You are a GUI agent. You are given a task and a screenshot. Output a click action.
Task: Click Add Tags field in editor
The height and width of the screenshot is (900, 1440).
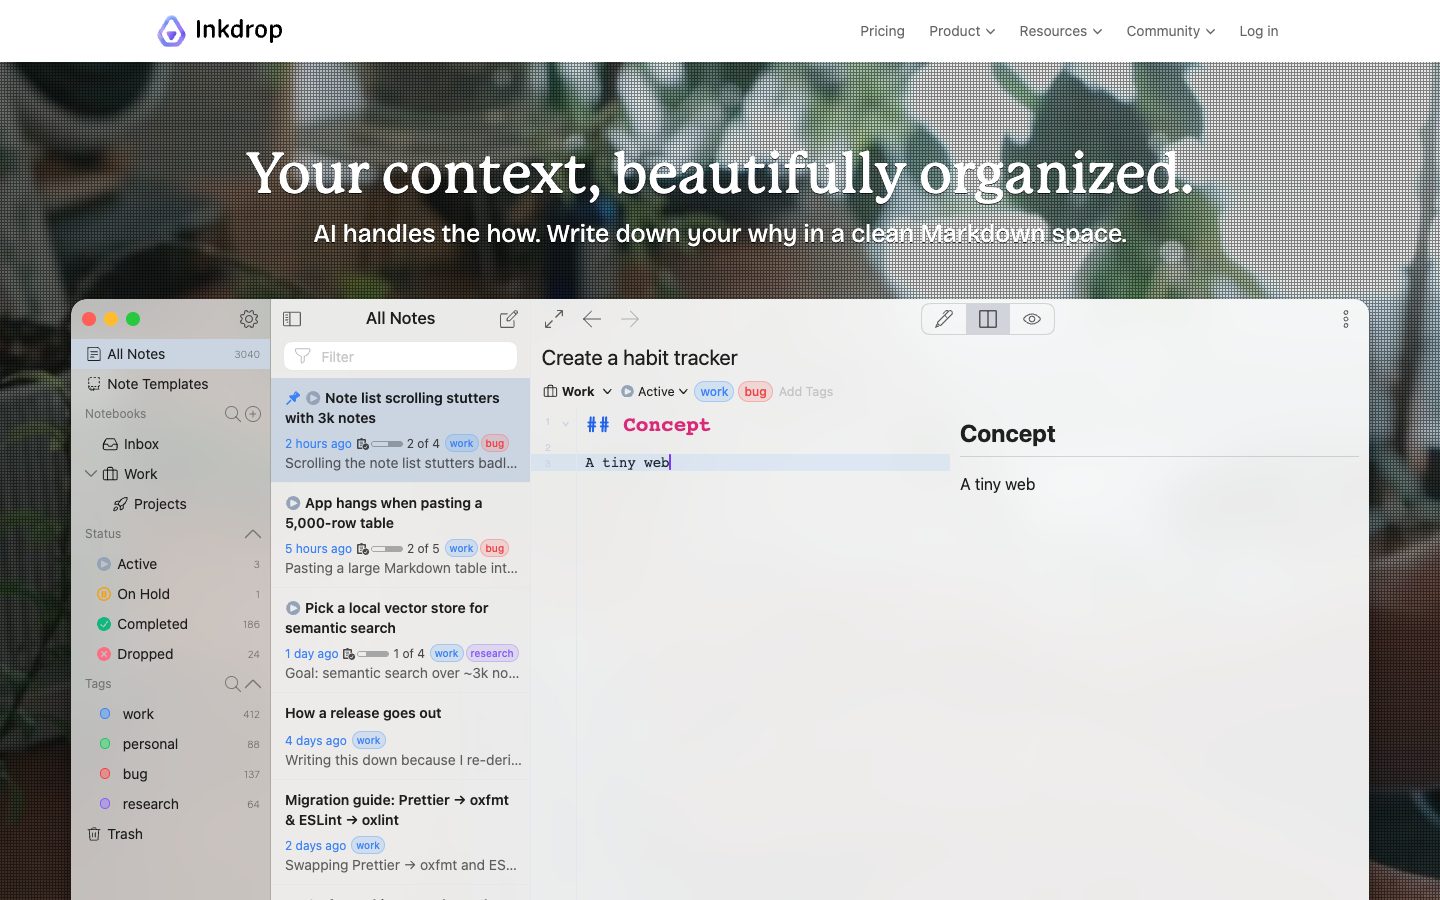coord(806,392)
